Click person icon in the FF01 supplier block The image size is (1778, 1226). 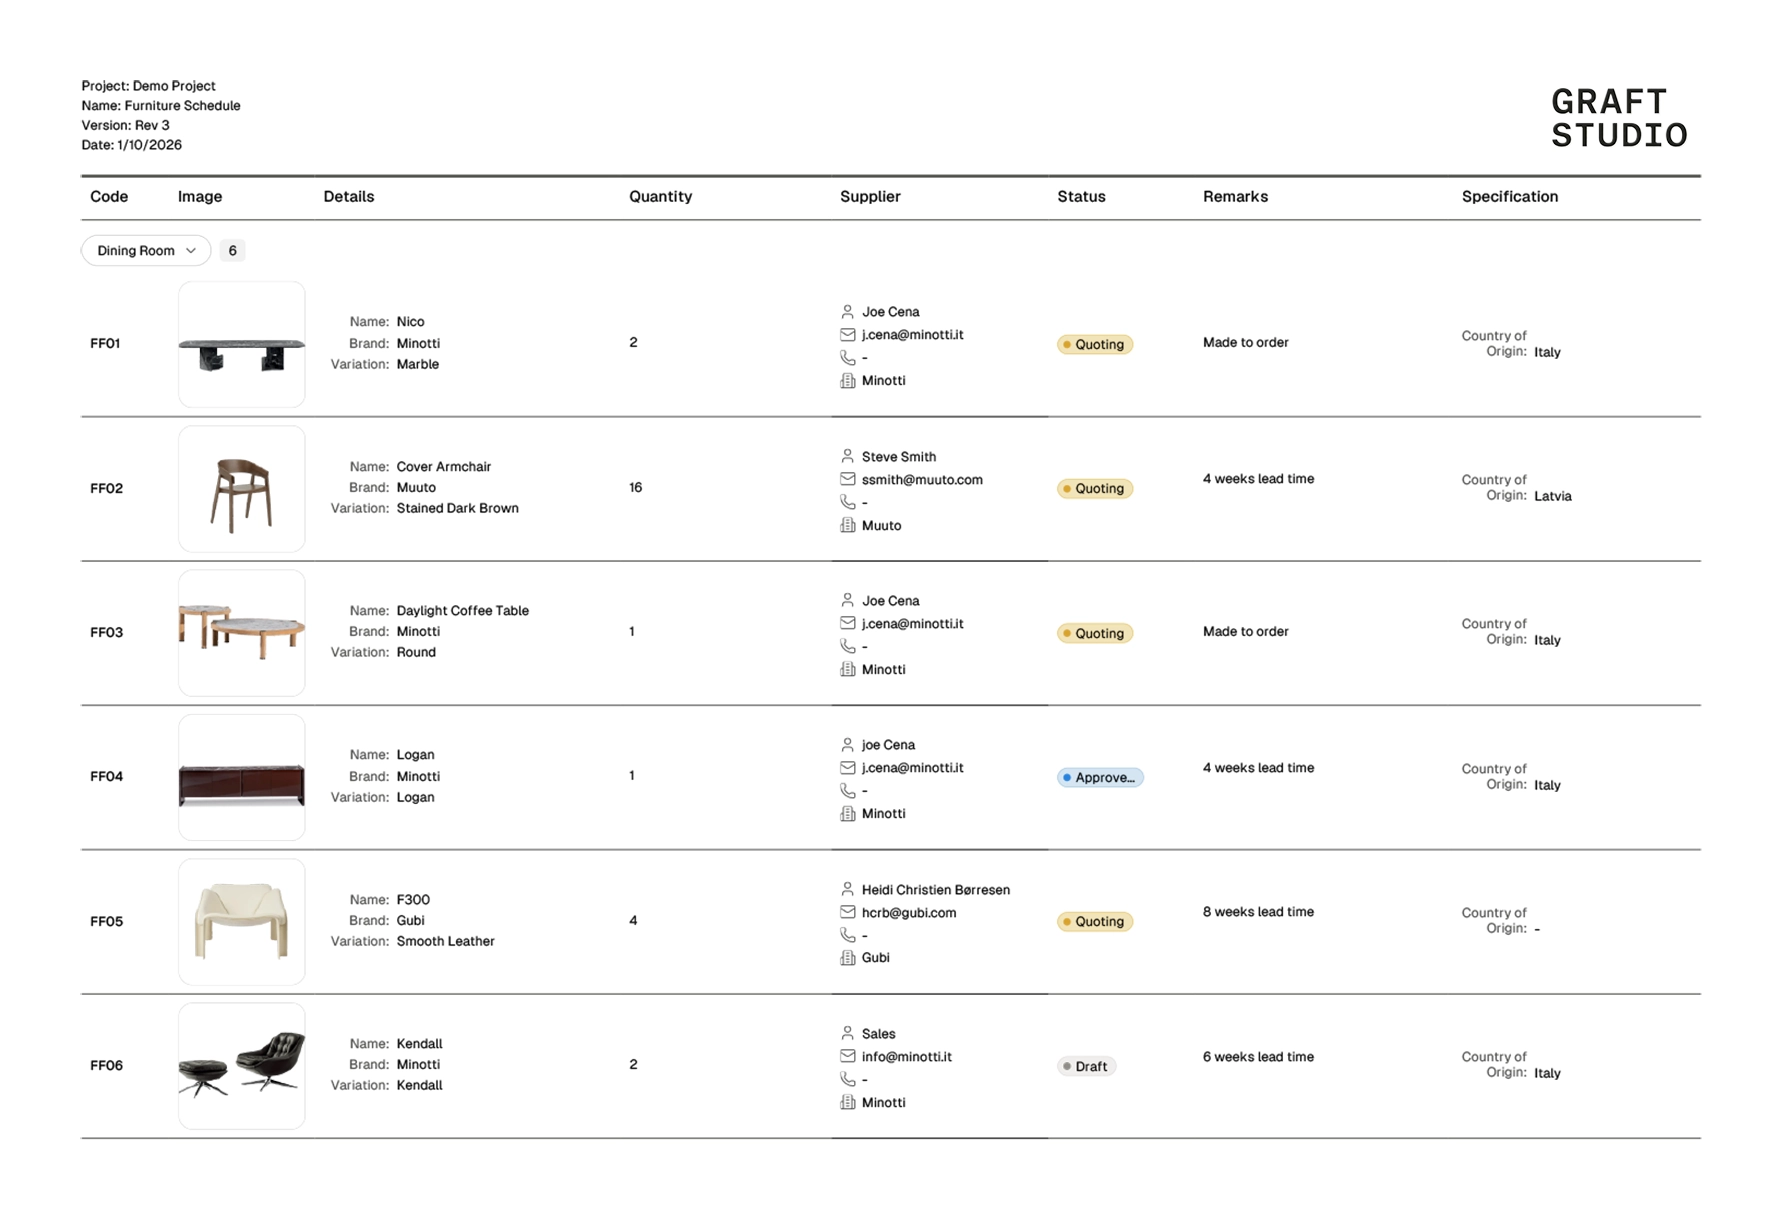[847, 312]
